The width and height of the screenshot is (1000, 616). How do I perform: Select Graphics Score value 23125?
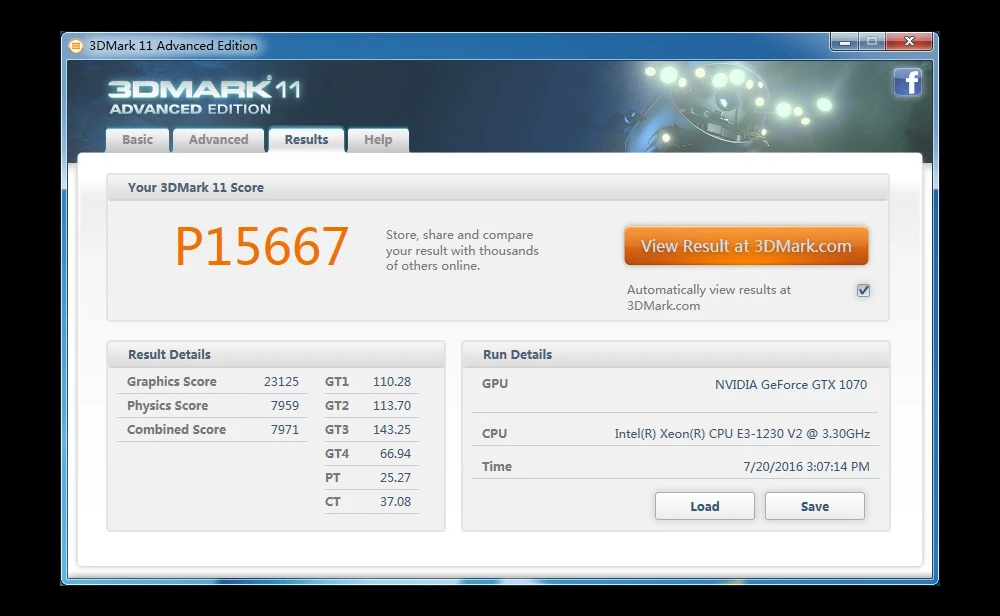pyautogui.click(x=281, y=382)
